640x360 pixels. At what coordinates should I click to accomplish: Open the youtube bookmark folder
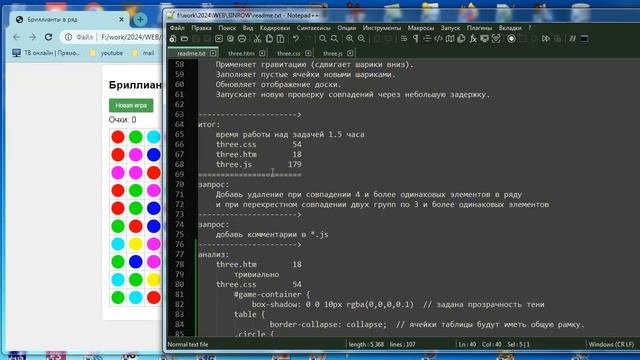point(107,53)
